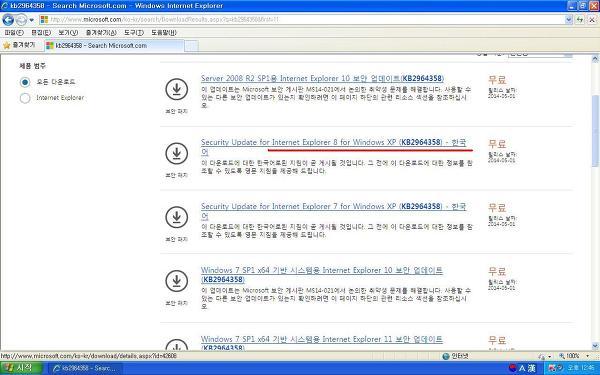Open Security Update for Internet Explorer 8 link

pyautogui.click(x=334, y=147)
